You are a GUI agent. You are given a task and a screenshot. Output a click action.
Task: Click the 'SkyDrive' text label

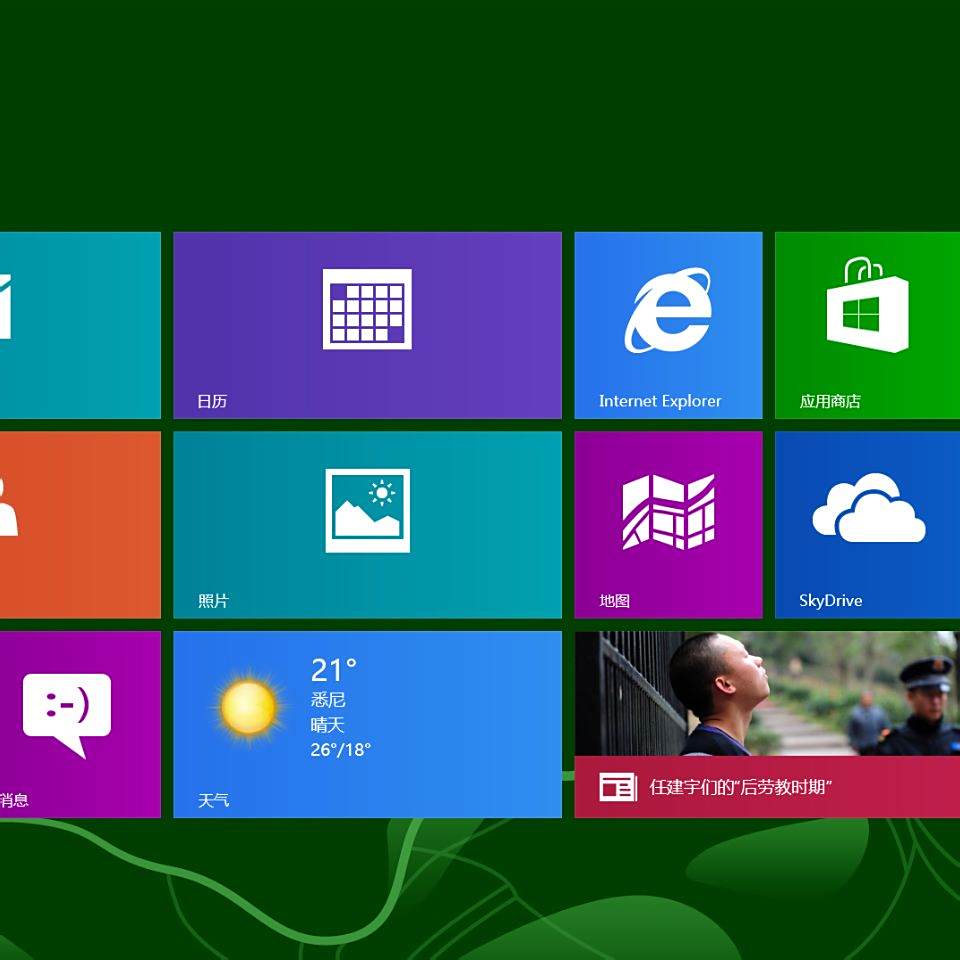[830, 601]
